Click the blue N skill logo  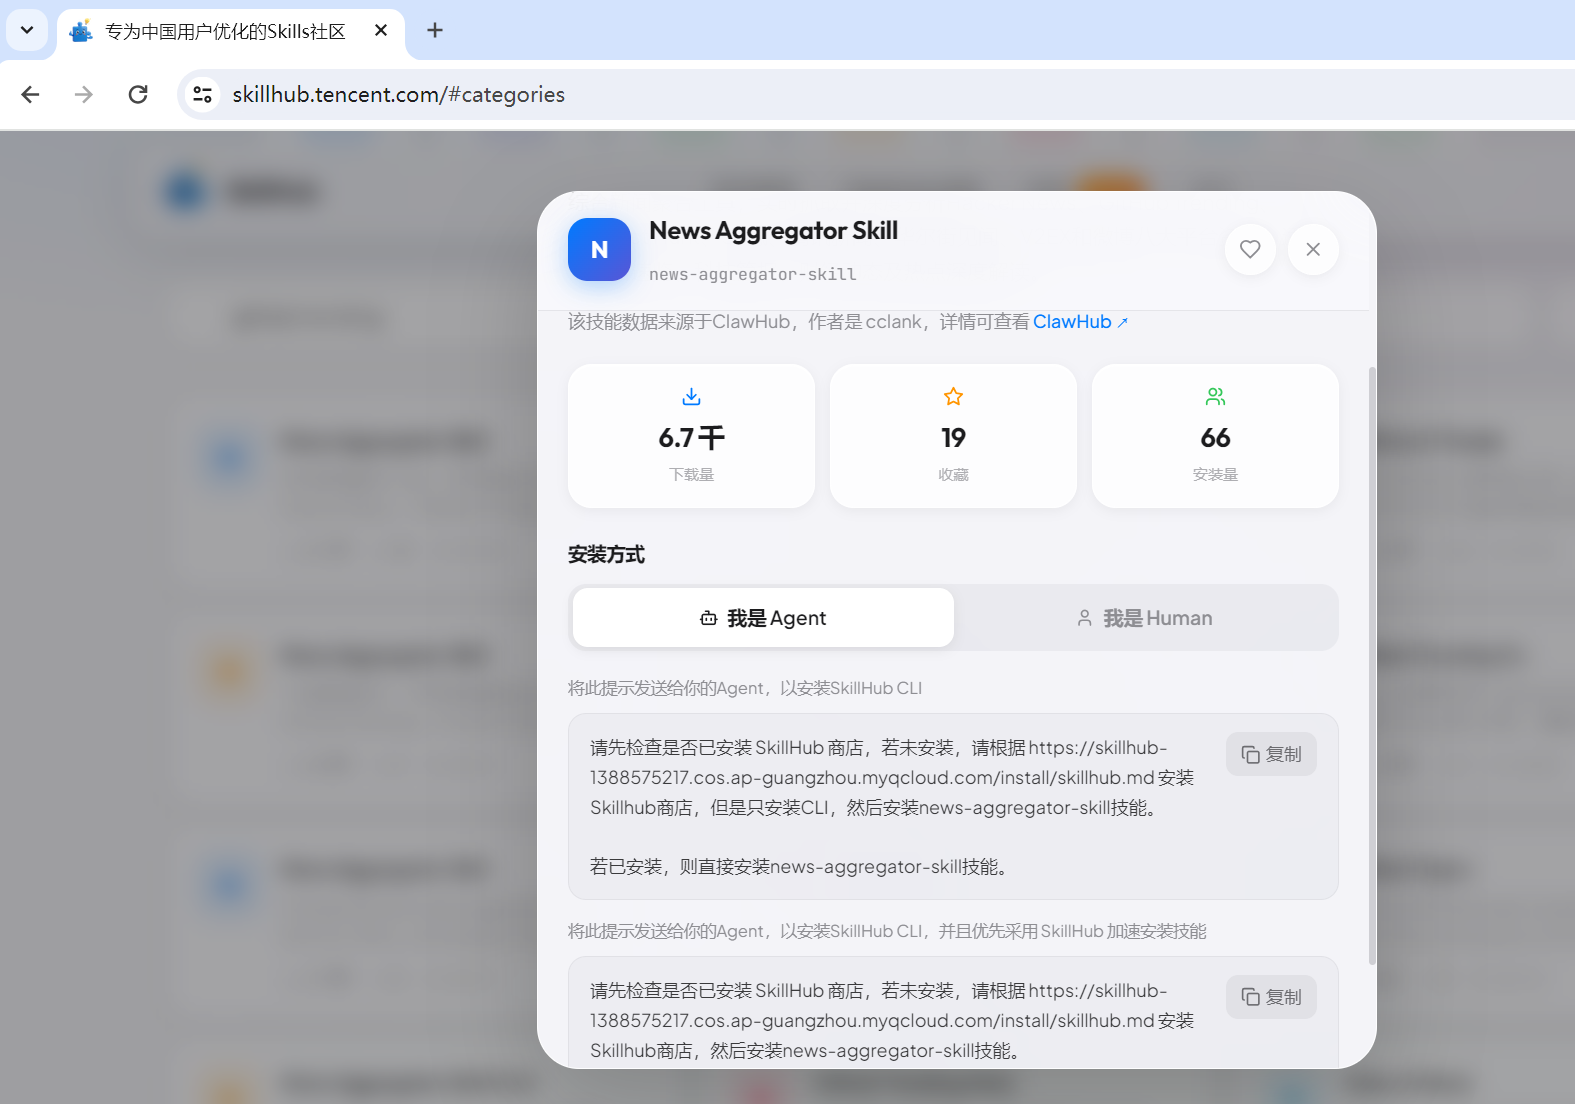[599, 250]
